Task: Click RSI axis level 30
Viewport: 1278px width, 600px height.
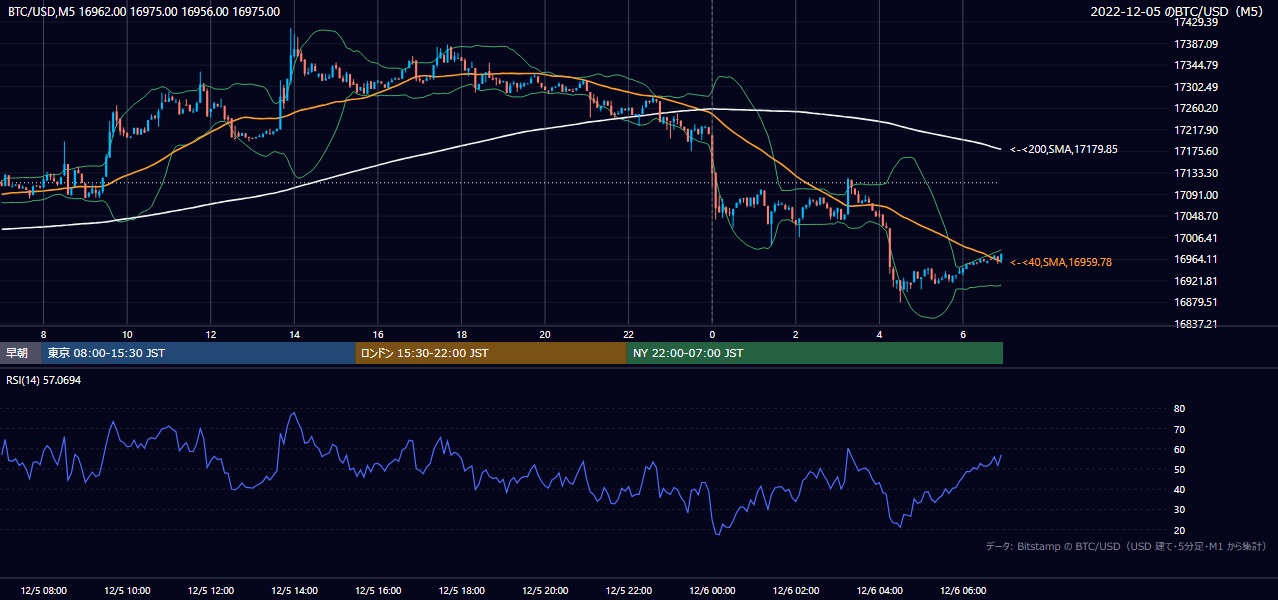Action: (1179, 509)
